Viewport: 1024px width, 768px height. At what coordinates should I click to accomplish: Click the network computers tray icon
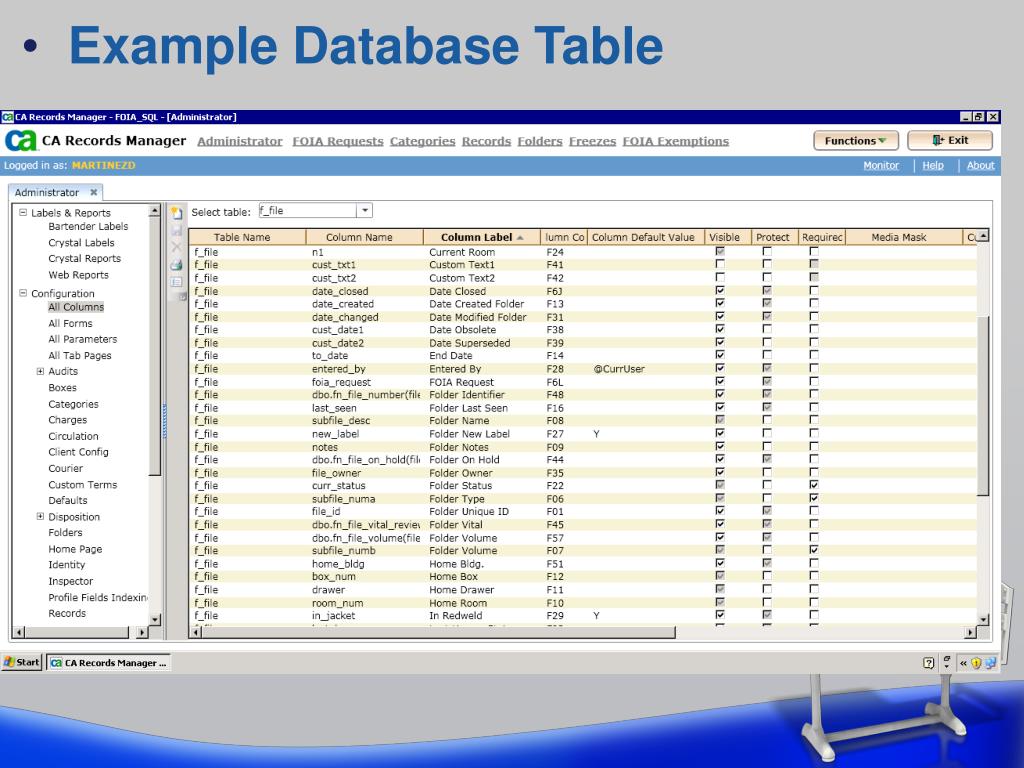pos(991,663)
